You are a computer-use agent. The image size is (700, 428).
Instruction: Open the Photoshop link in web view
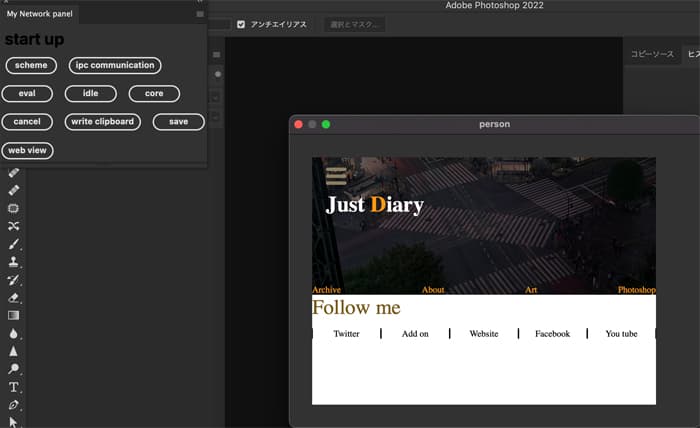(x=637, y=290)
